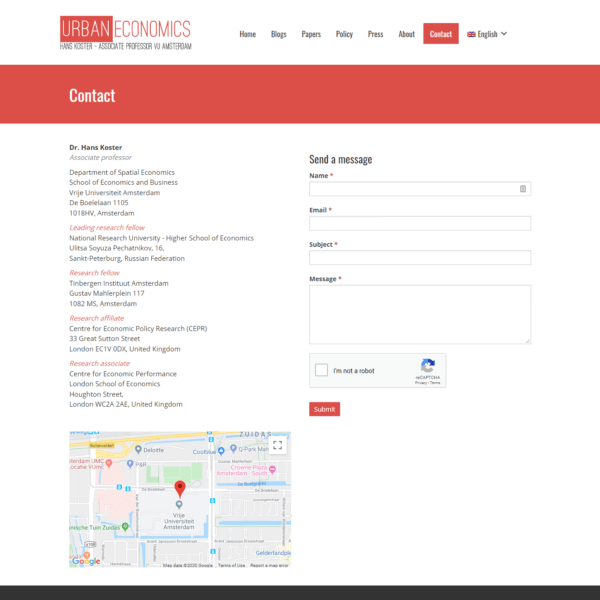Open the Blogs menu item

278,34
